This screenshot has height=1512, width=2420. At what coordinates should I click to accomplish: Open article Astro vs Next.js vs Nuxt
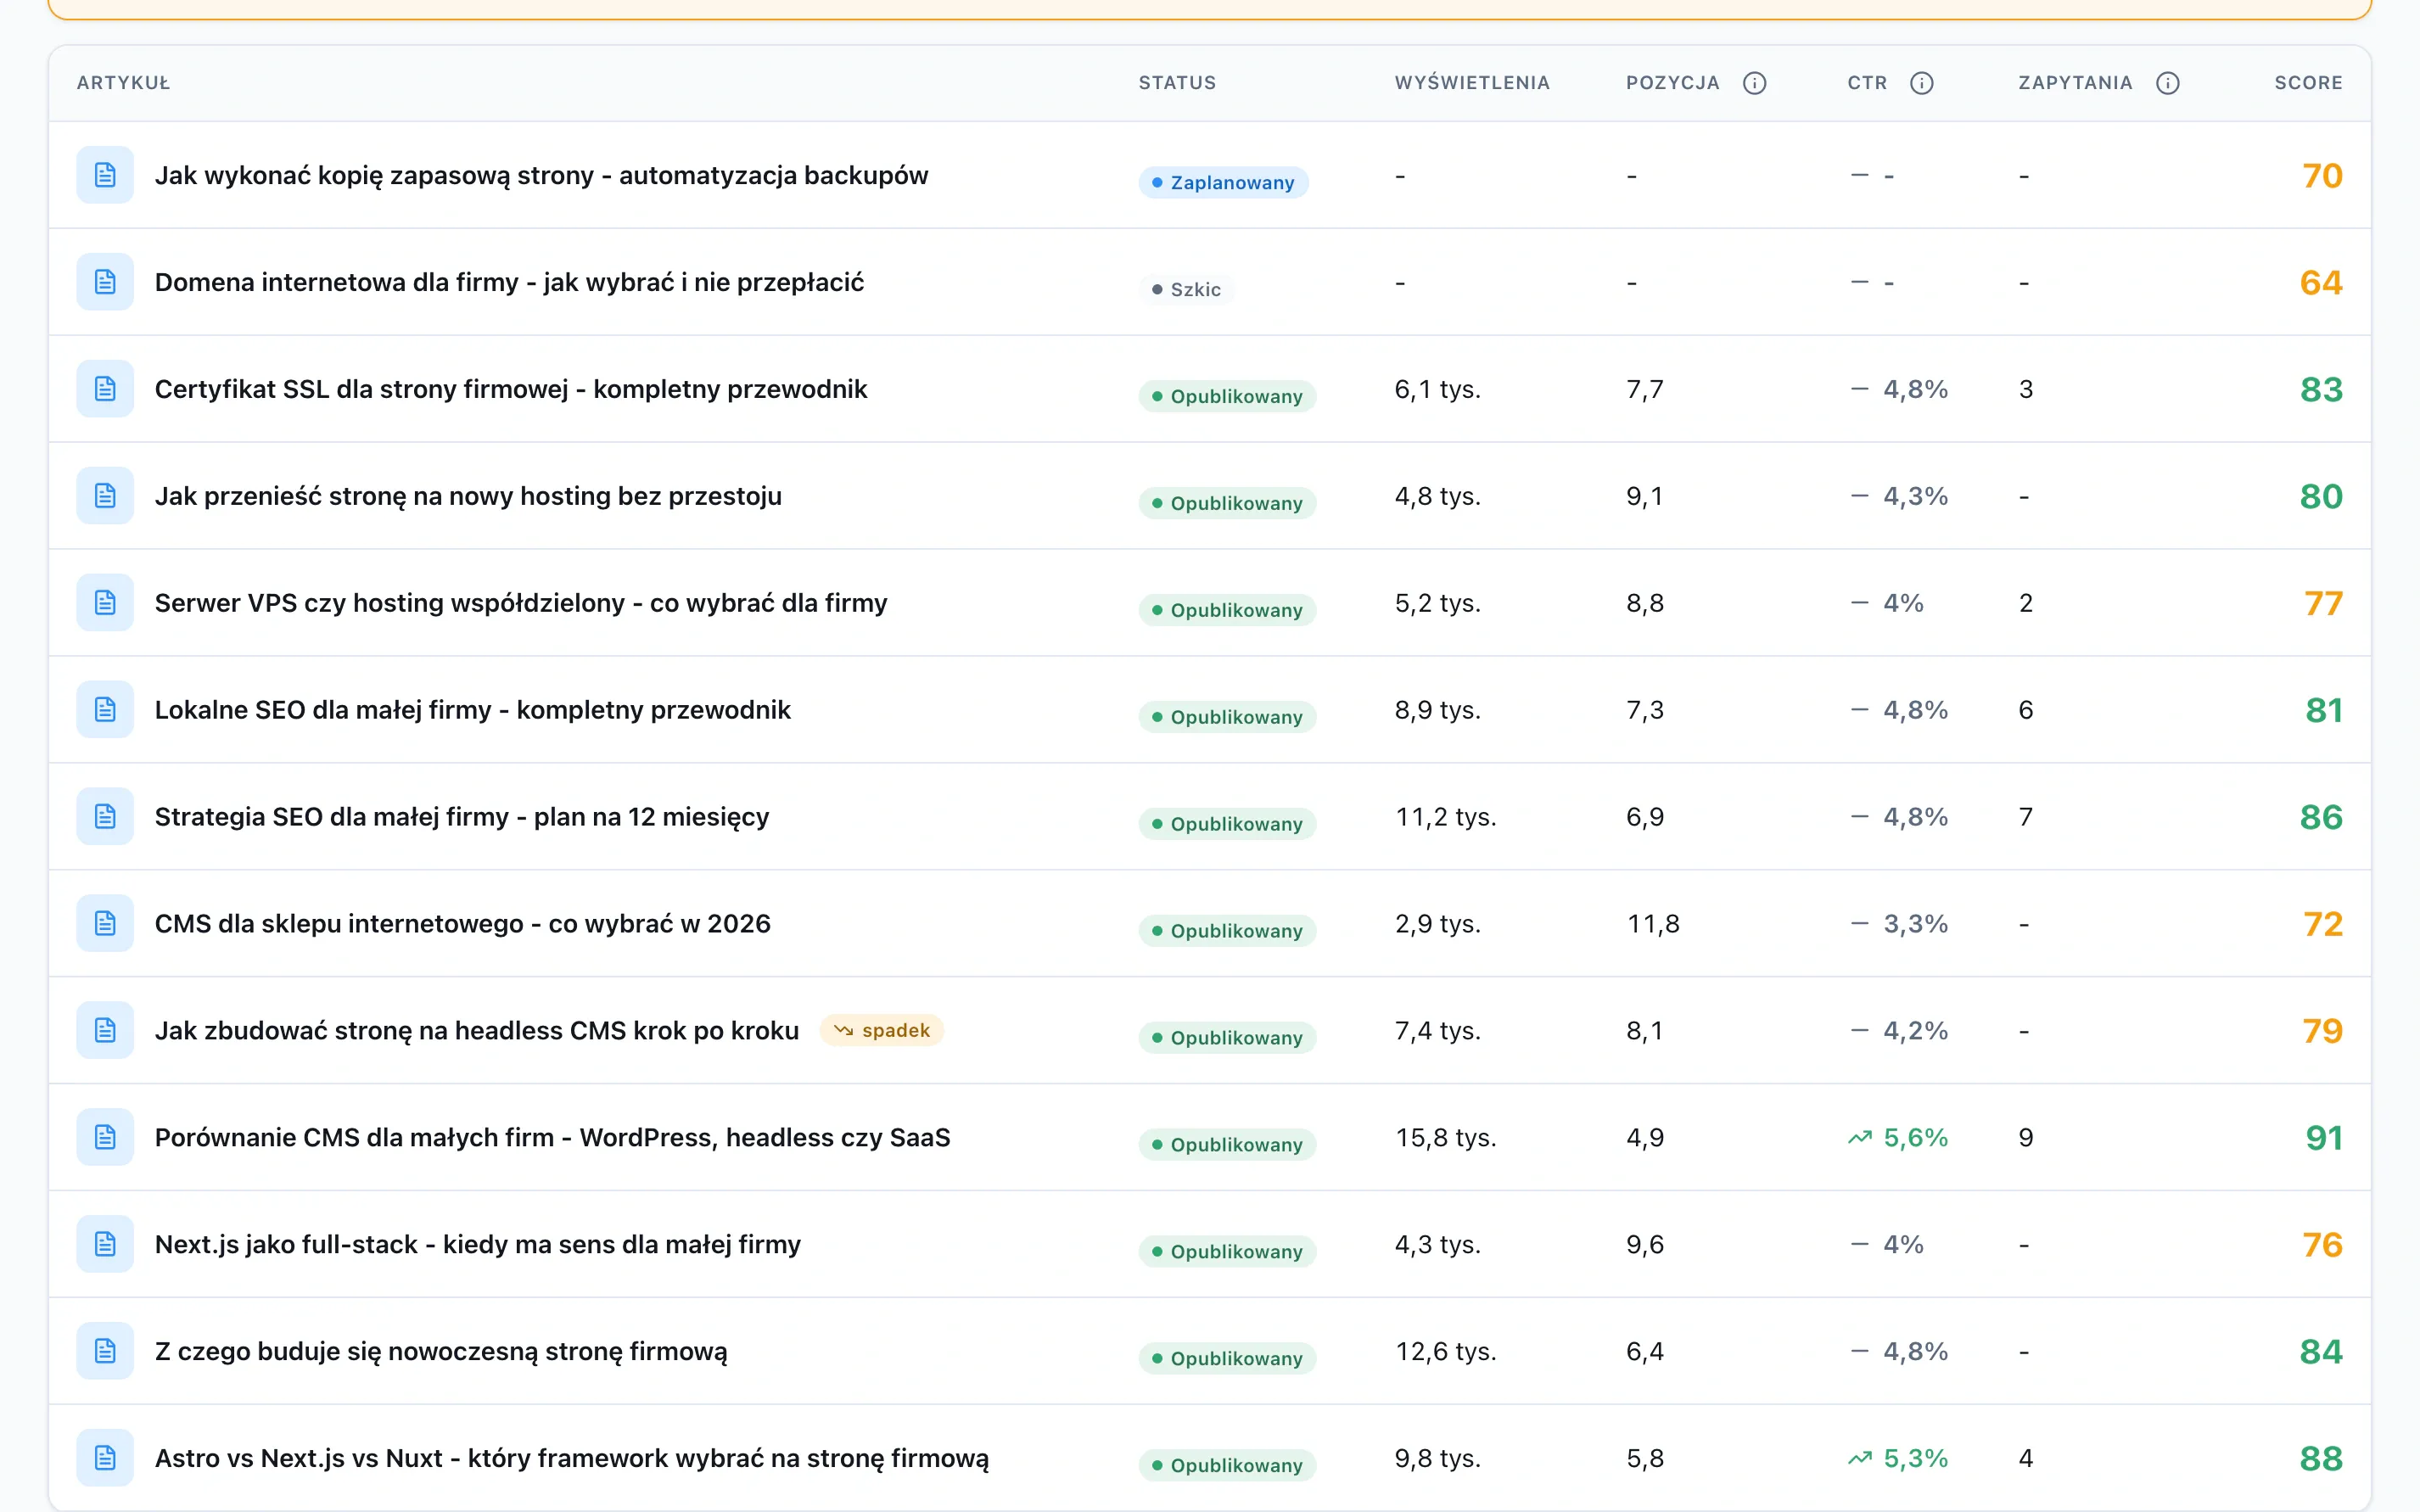point(572,1458)
